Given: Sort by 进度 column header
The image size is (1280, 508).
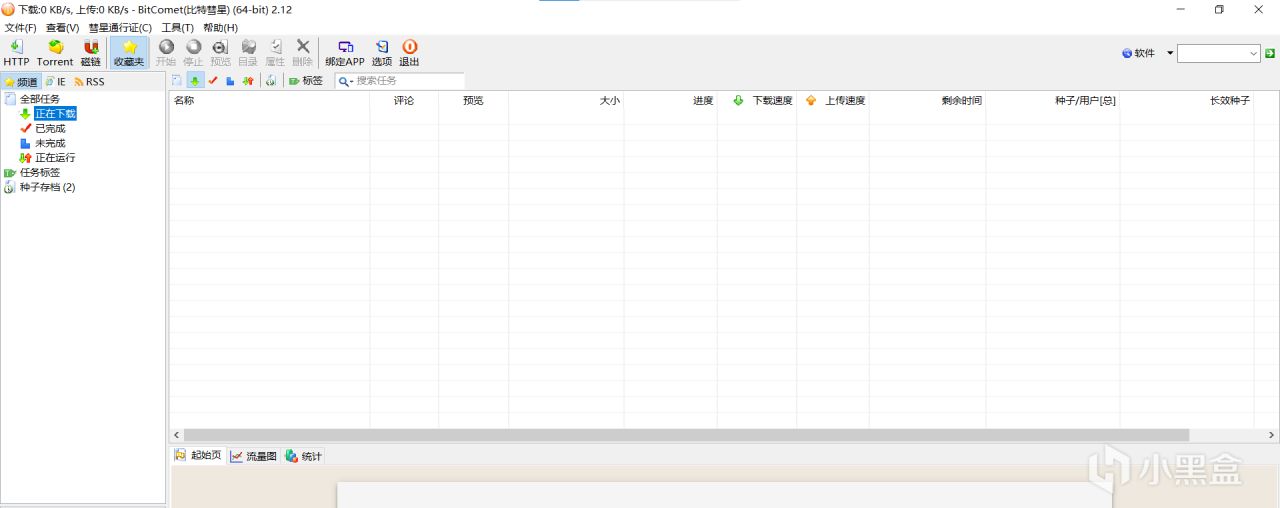Looking at the screenshot, I should coord(670,101).
